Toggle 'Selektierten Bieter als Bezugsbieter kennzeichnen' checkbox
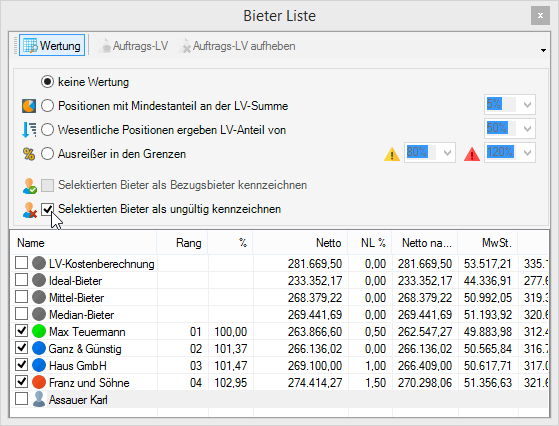The width and height of the screenshot is (559, 426). [47, 185]
